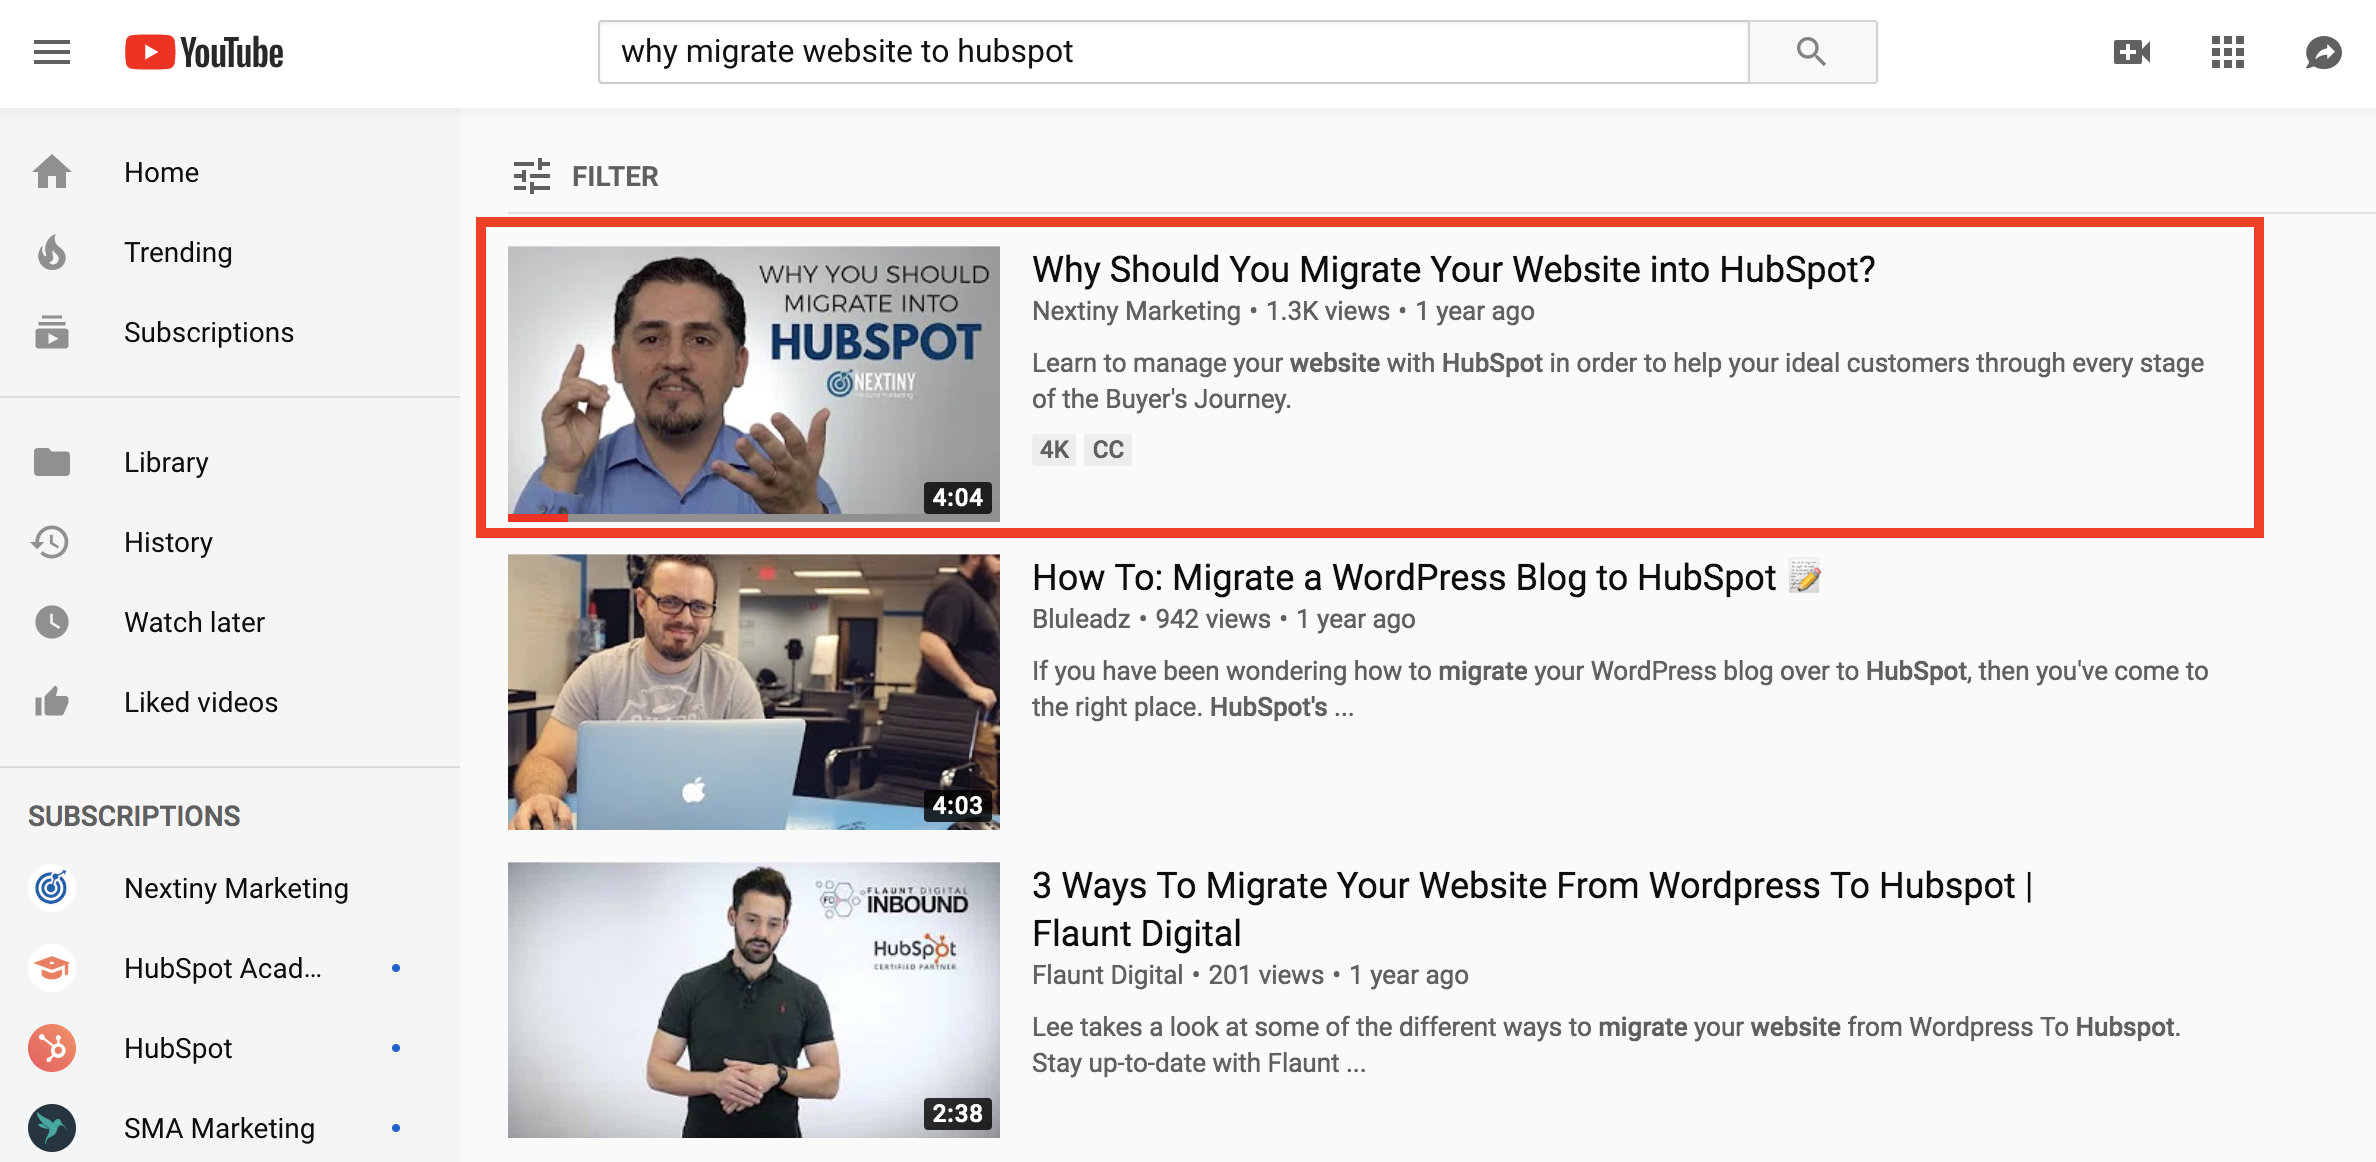Click in the search box
This screenshot has height=1162, width=2376.
tap(1174, 52)
